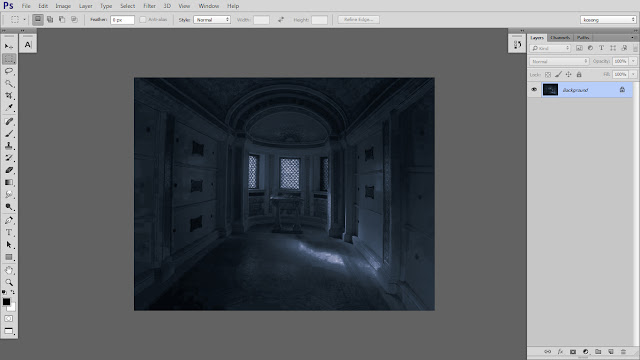The width and height of the screenshot is (640, 360).
Task: Select the Hand tool
Action: (9, 270)
